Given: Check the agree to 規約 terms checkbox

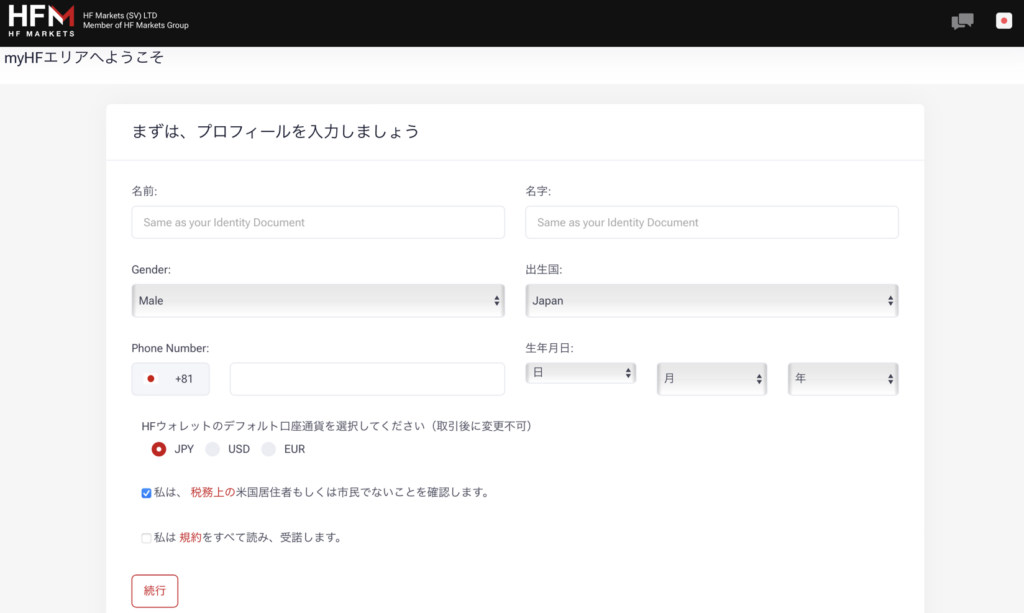Looking at the screenshot, I should click(x=146, y=538).
